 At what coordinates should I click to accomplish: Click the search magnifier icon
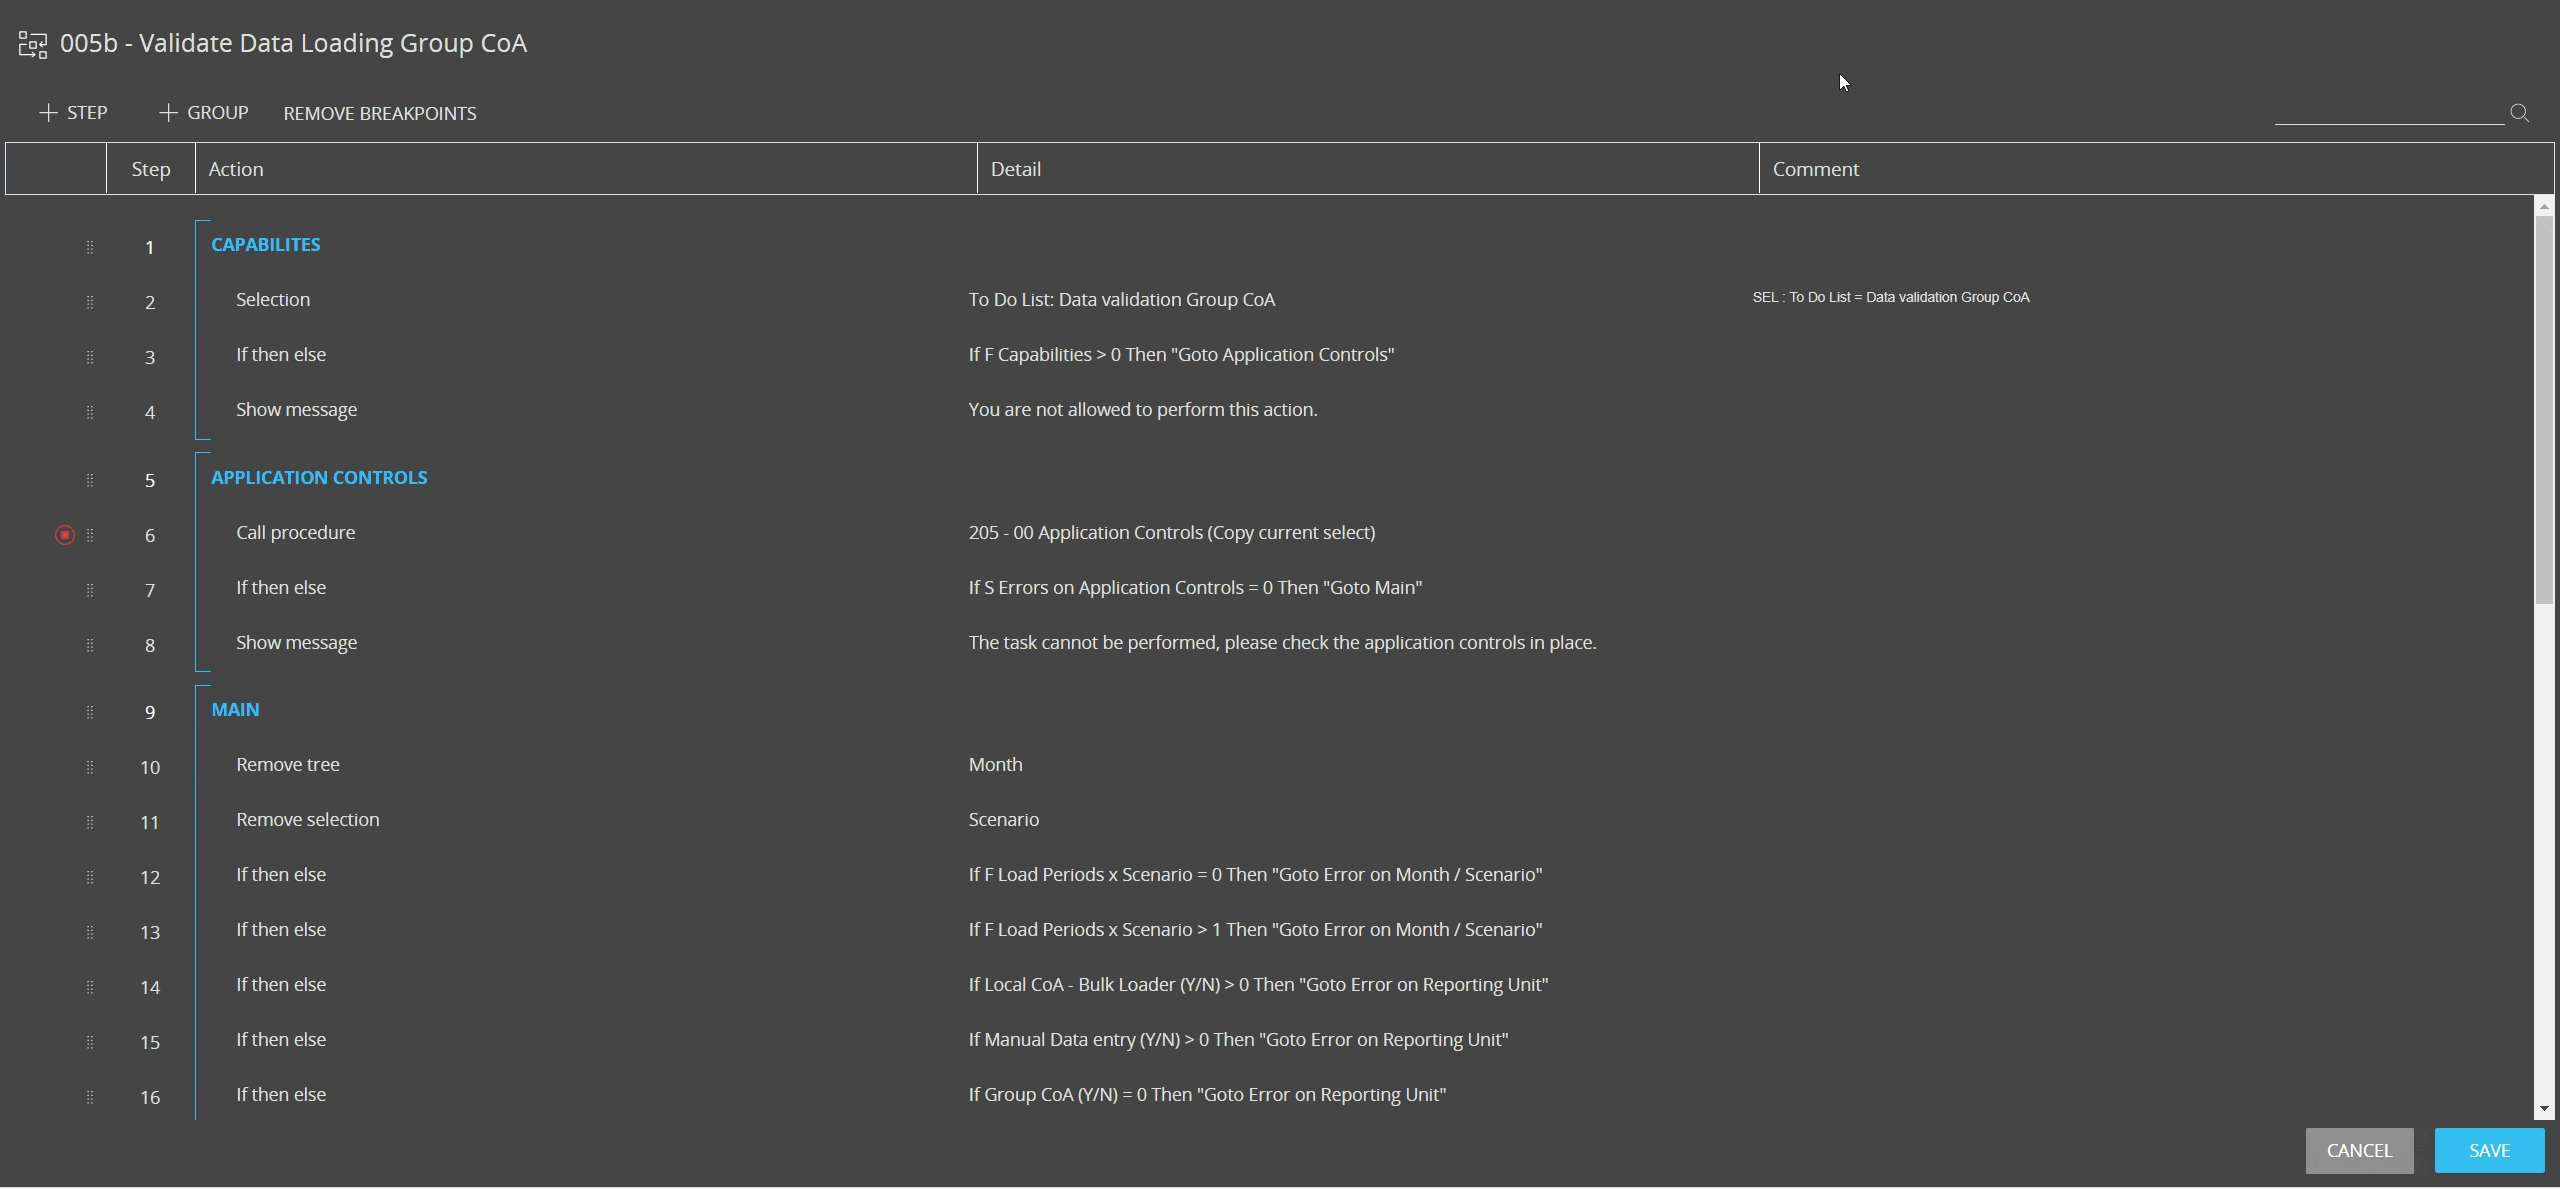tap(2519, 114)
